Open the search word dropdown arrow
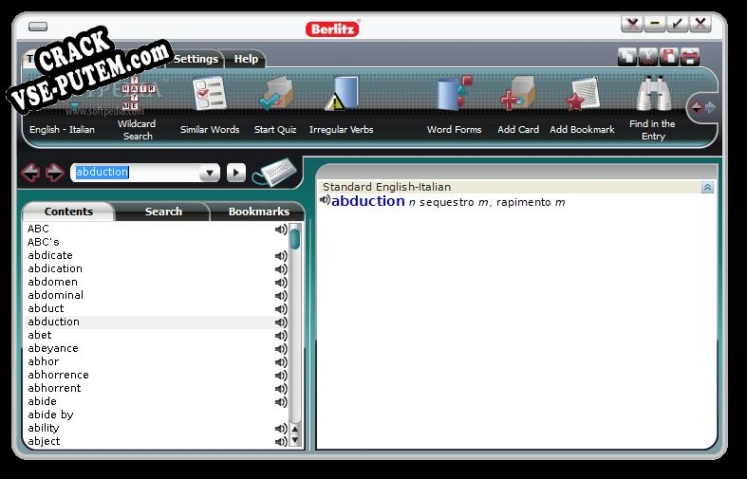This screenshot has width=747, height=479. click(209, 173)
